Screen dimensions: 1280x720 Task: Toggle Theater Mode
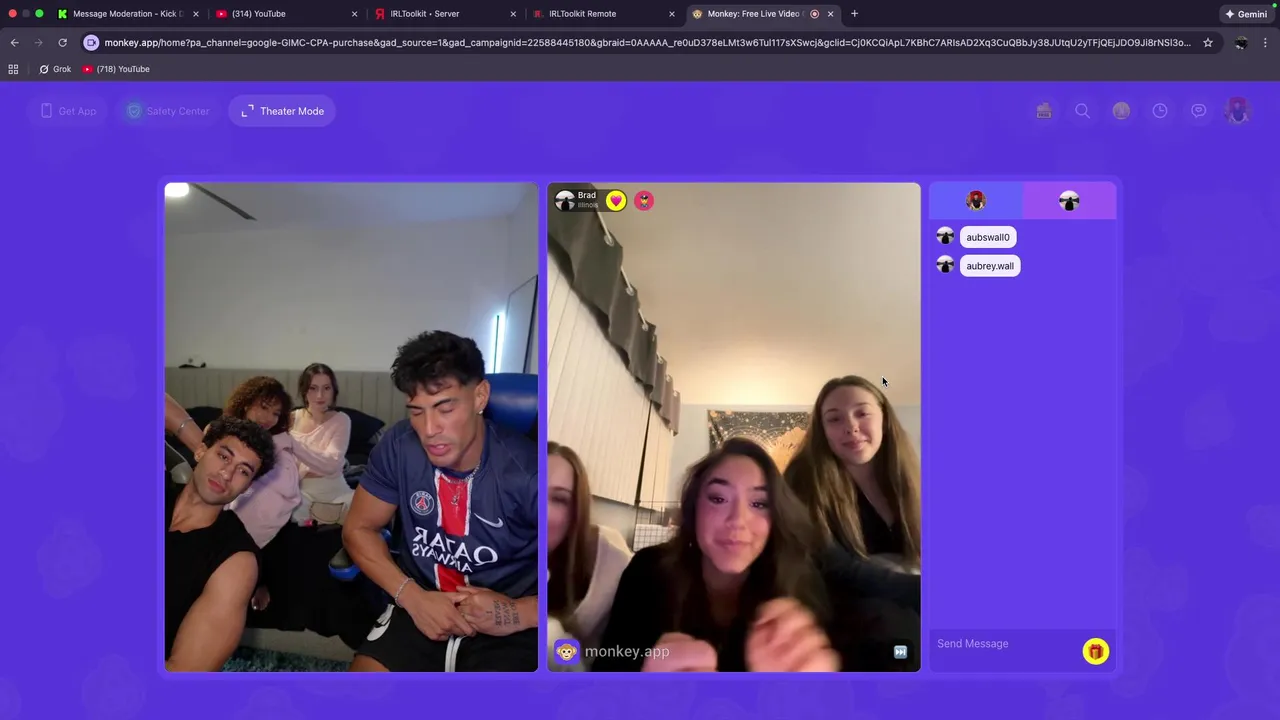pyautogui.click(x=282, y=111)
